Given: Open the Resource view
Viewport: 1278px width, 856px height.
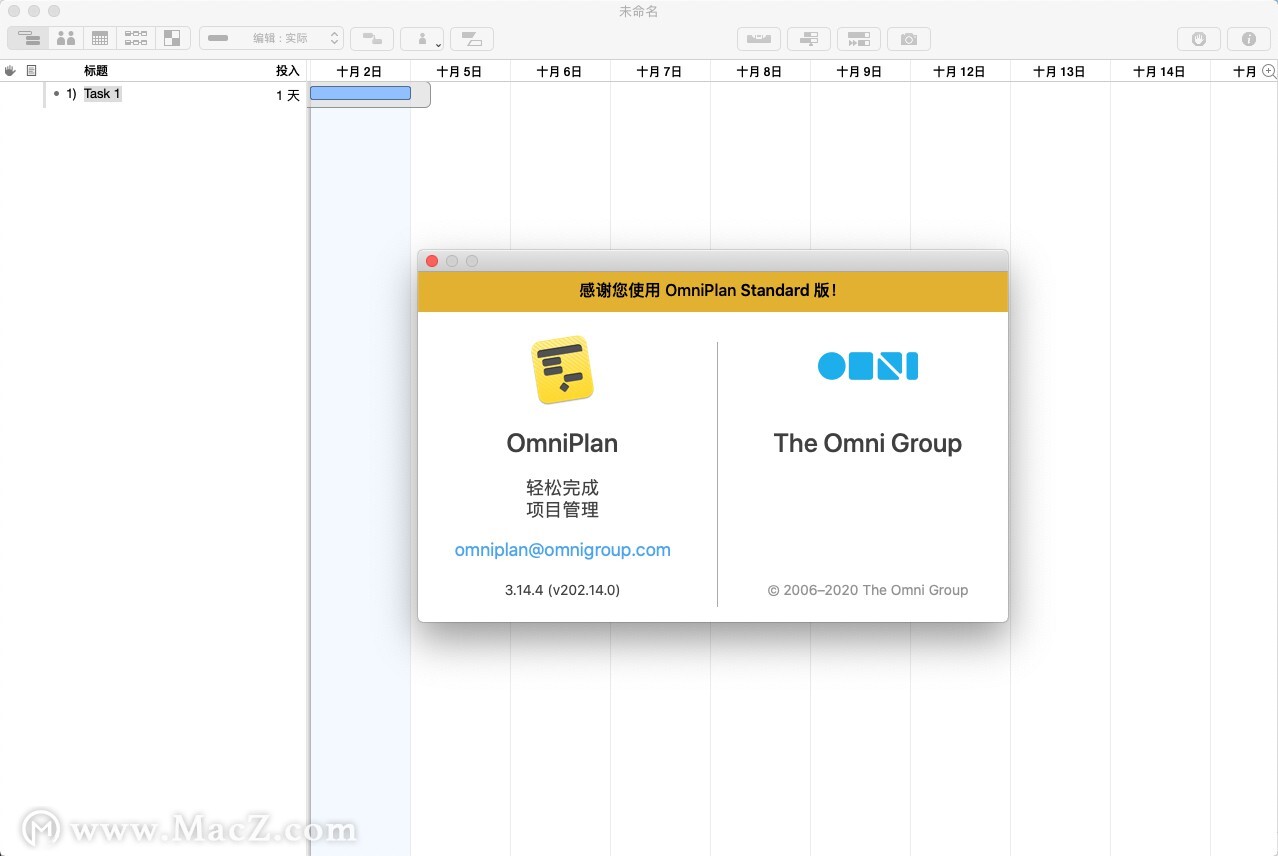Looking at the screenshot, I should (x=66, y=38).
